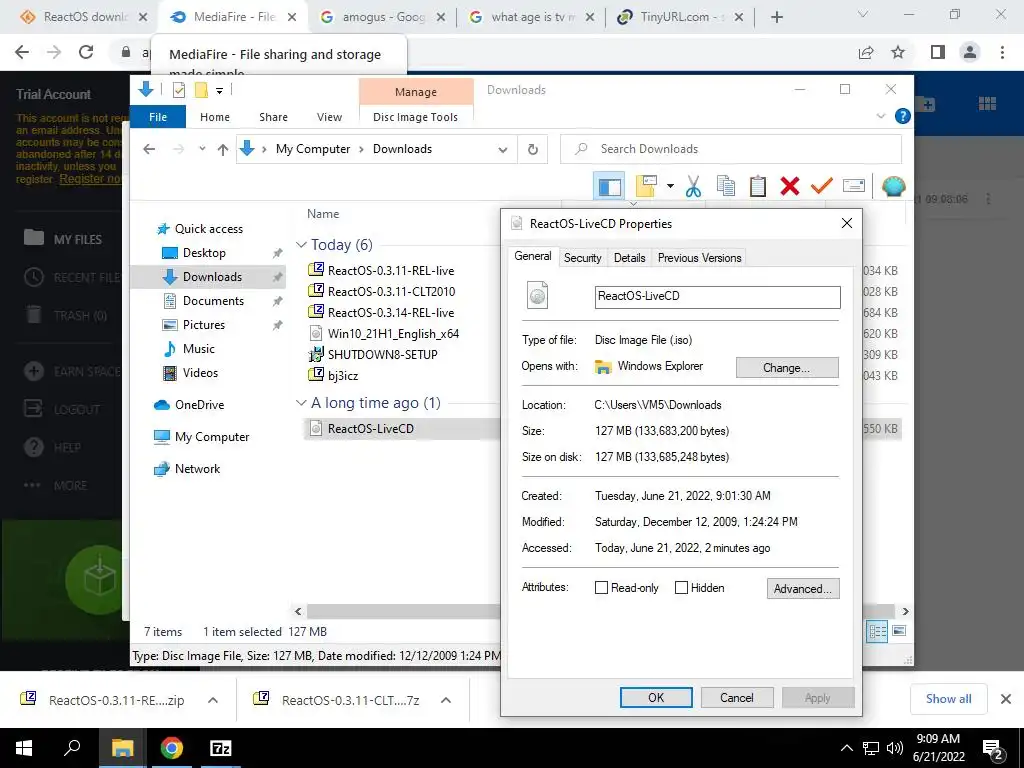The image size is (1024, 768).
Task: Switch to the Previous Versions tab
Action: (x=699, y=258)
